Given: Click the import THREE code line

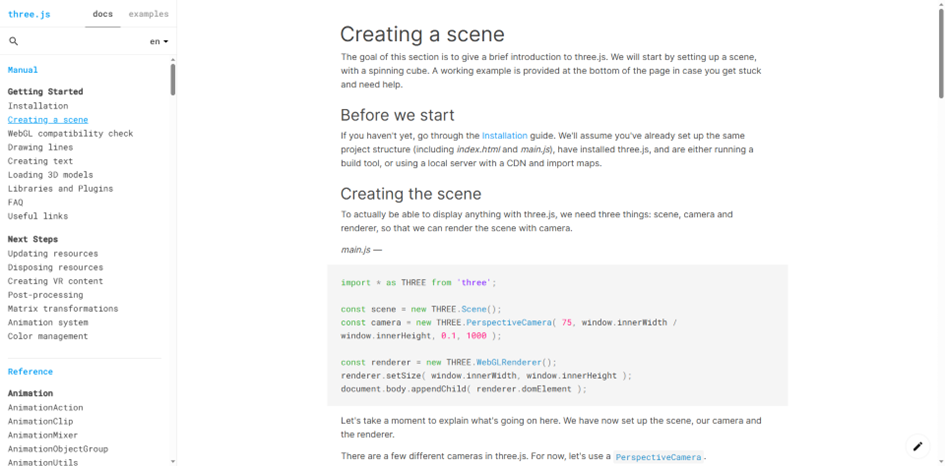Looking at the screenshot, I should [419, 282].
